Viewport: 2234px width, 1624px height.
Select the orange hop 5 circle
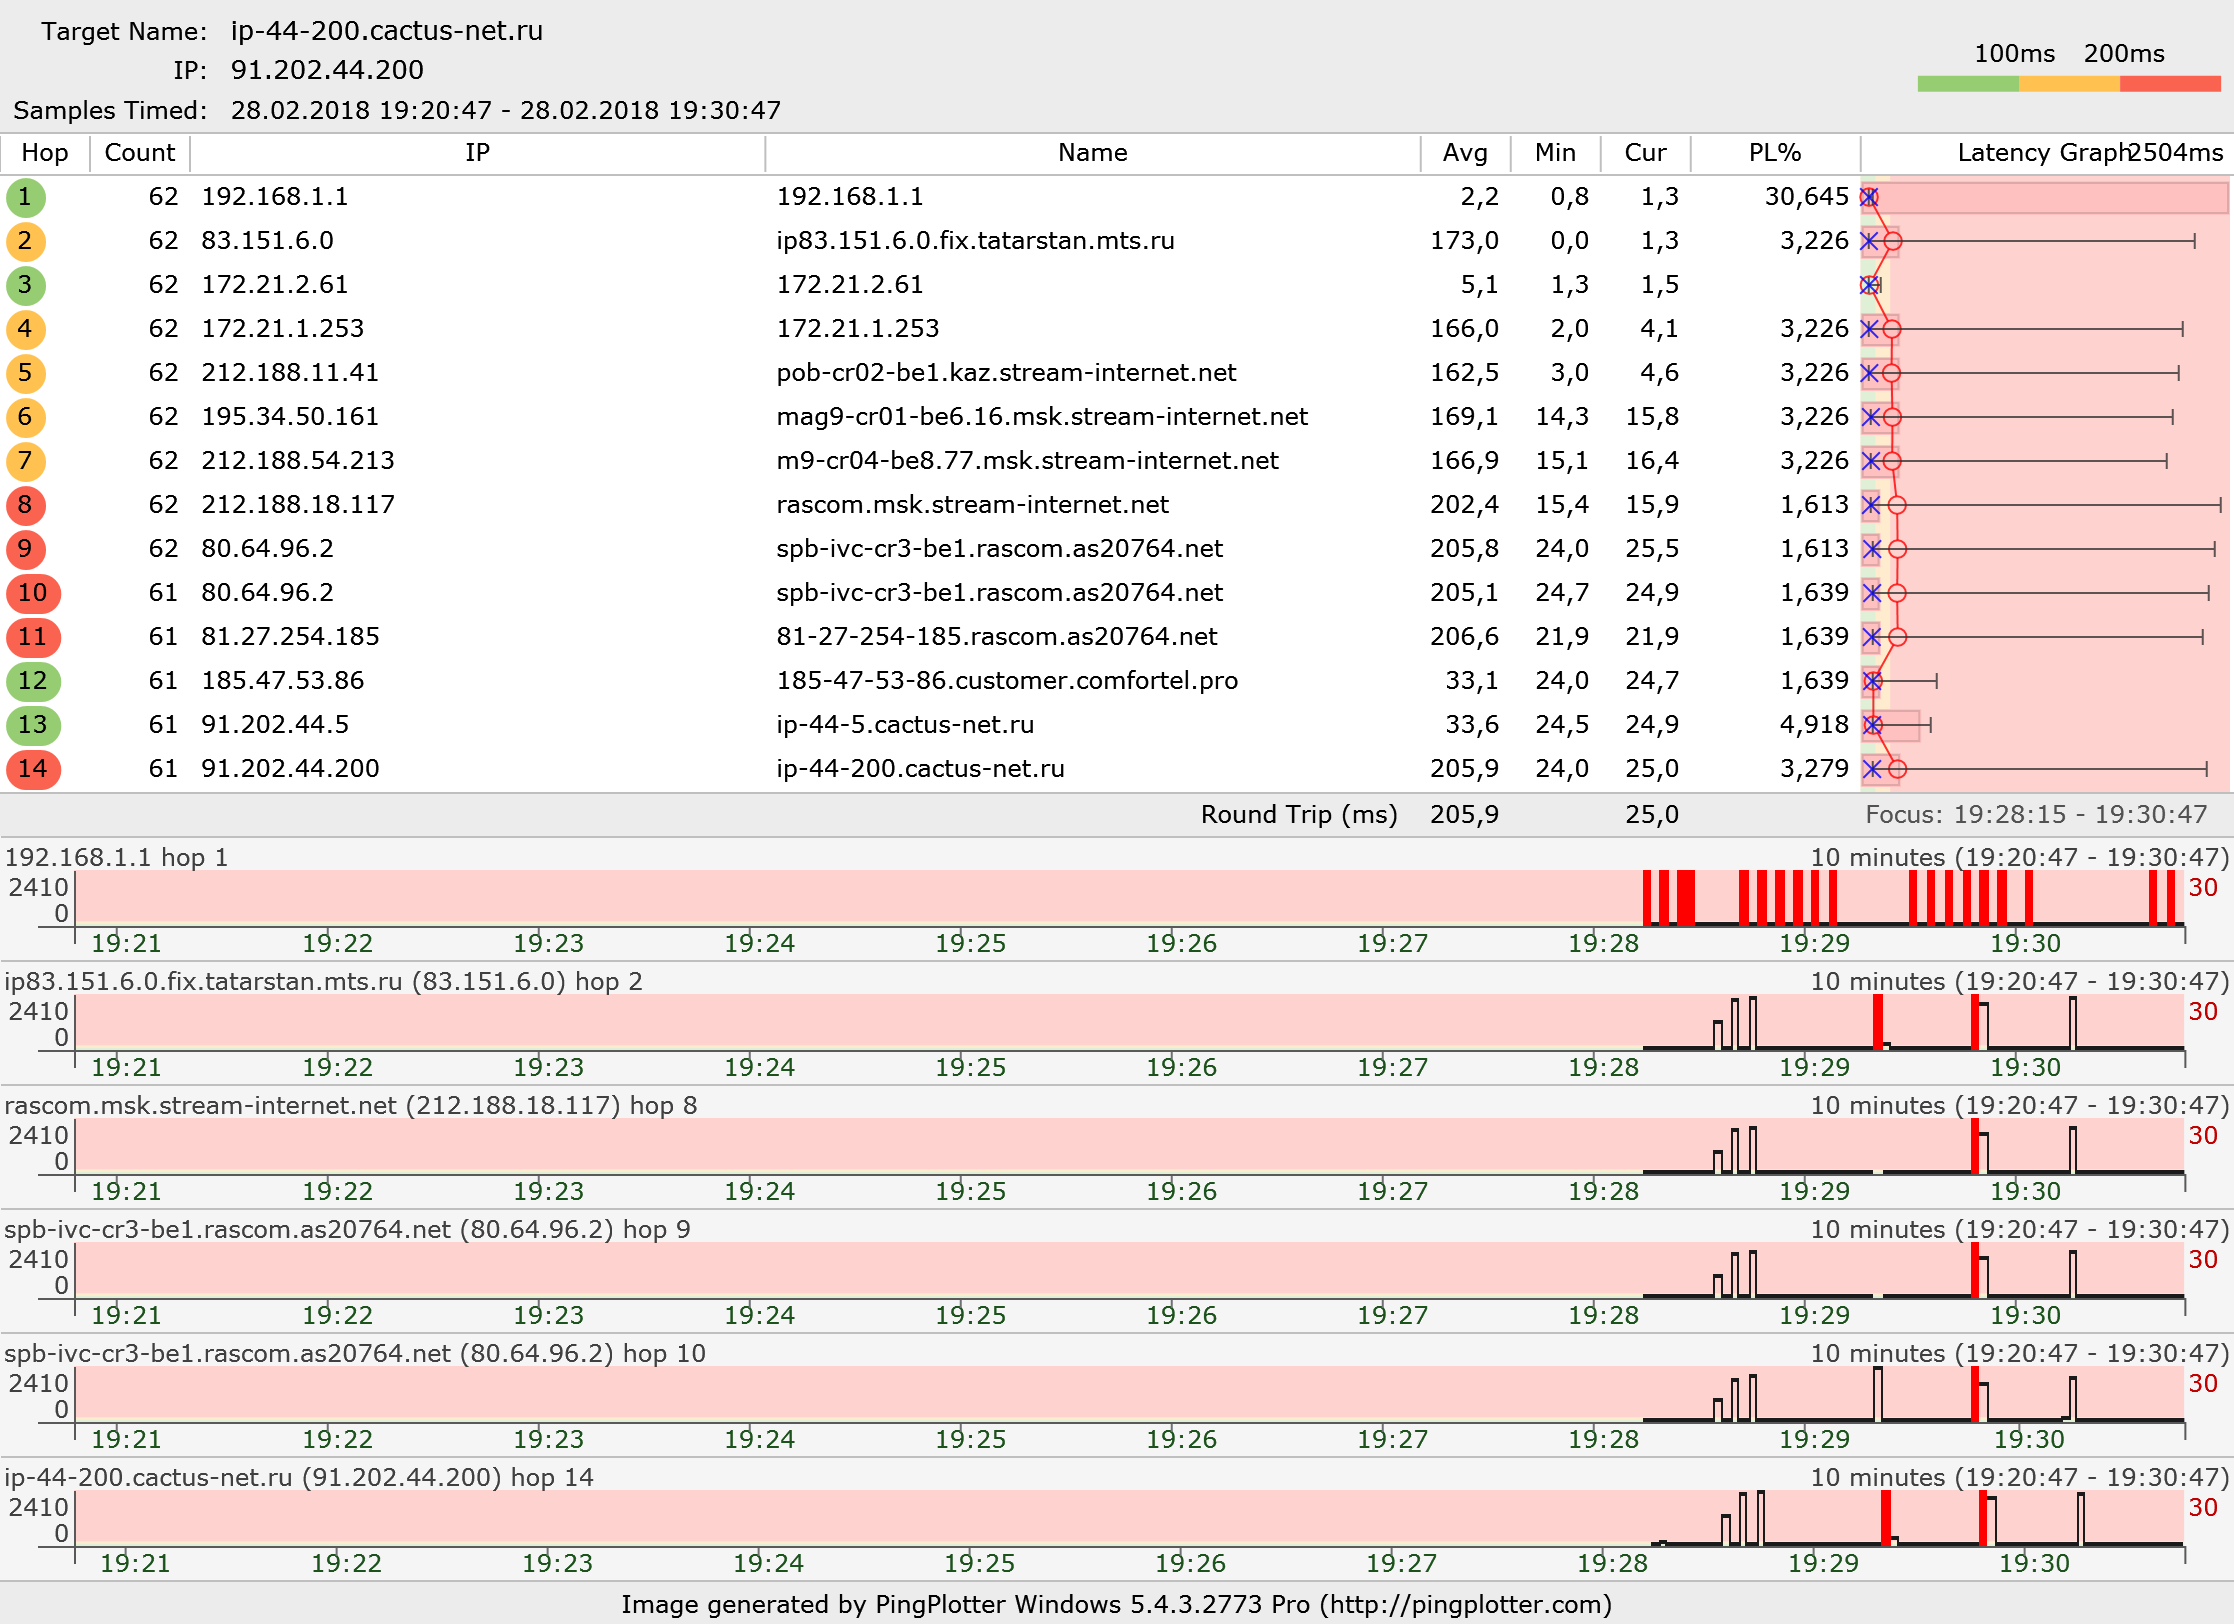25,373
